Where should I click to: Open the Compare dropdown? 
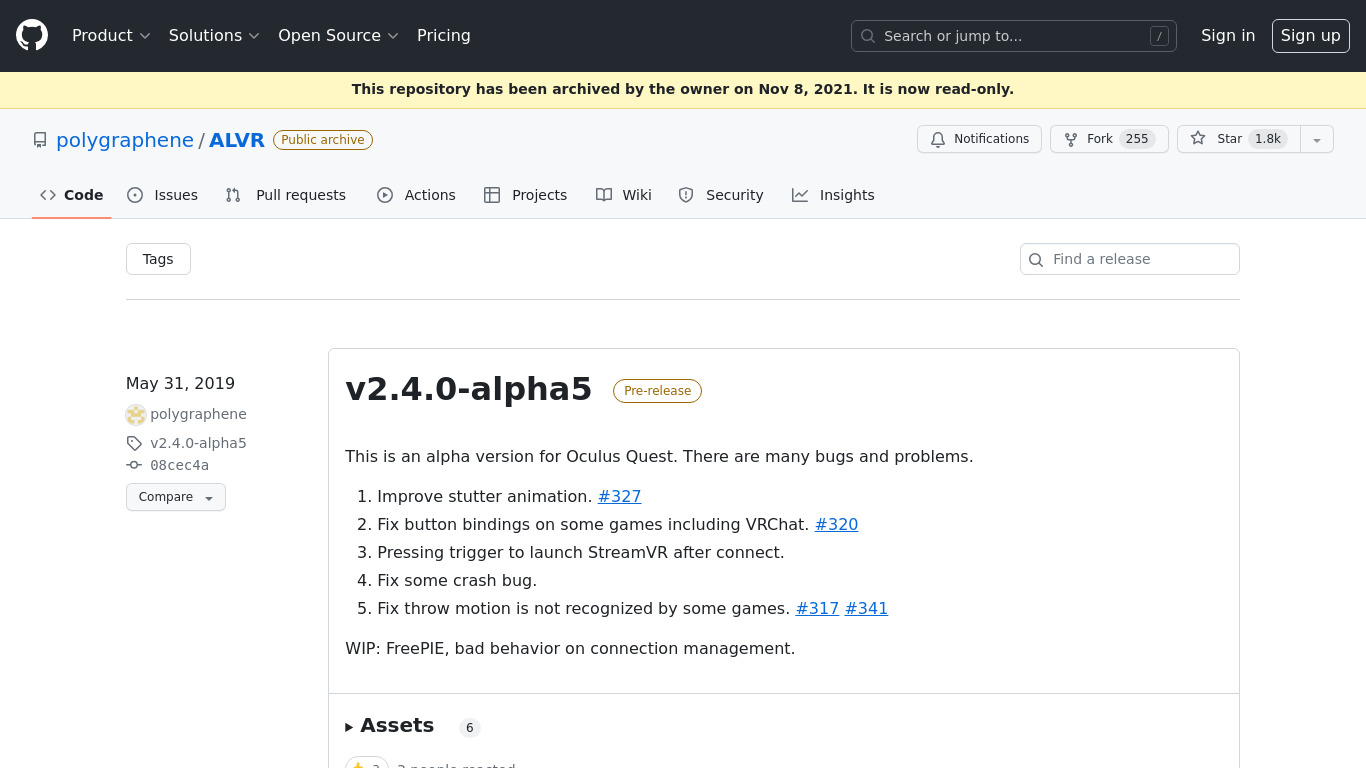pyautogui.click(x=176, y=497)
